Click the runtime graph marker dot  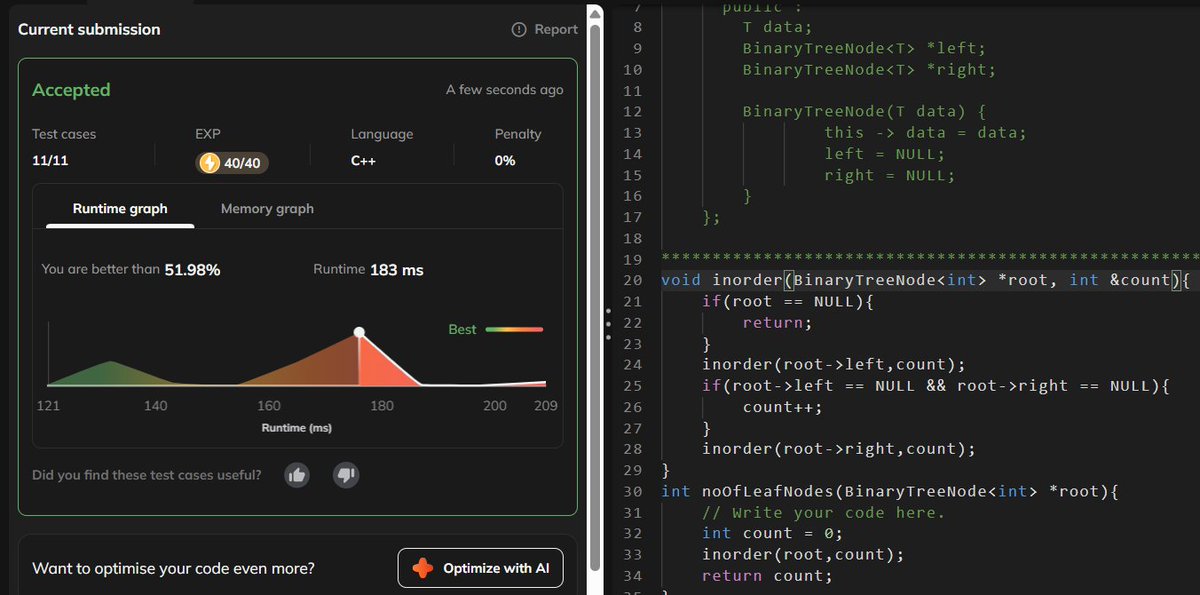359,332
